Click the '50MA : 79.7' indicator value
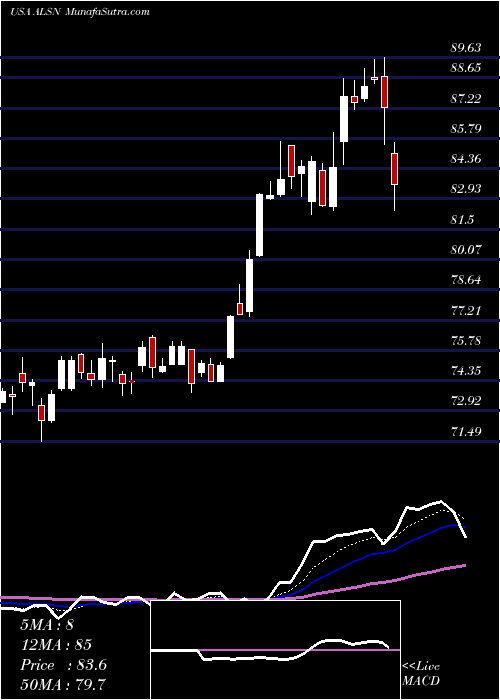 (x=63, y=684)
